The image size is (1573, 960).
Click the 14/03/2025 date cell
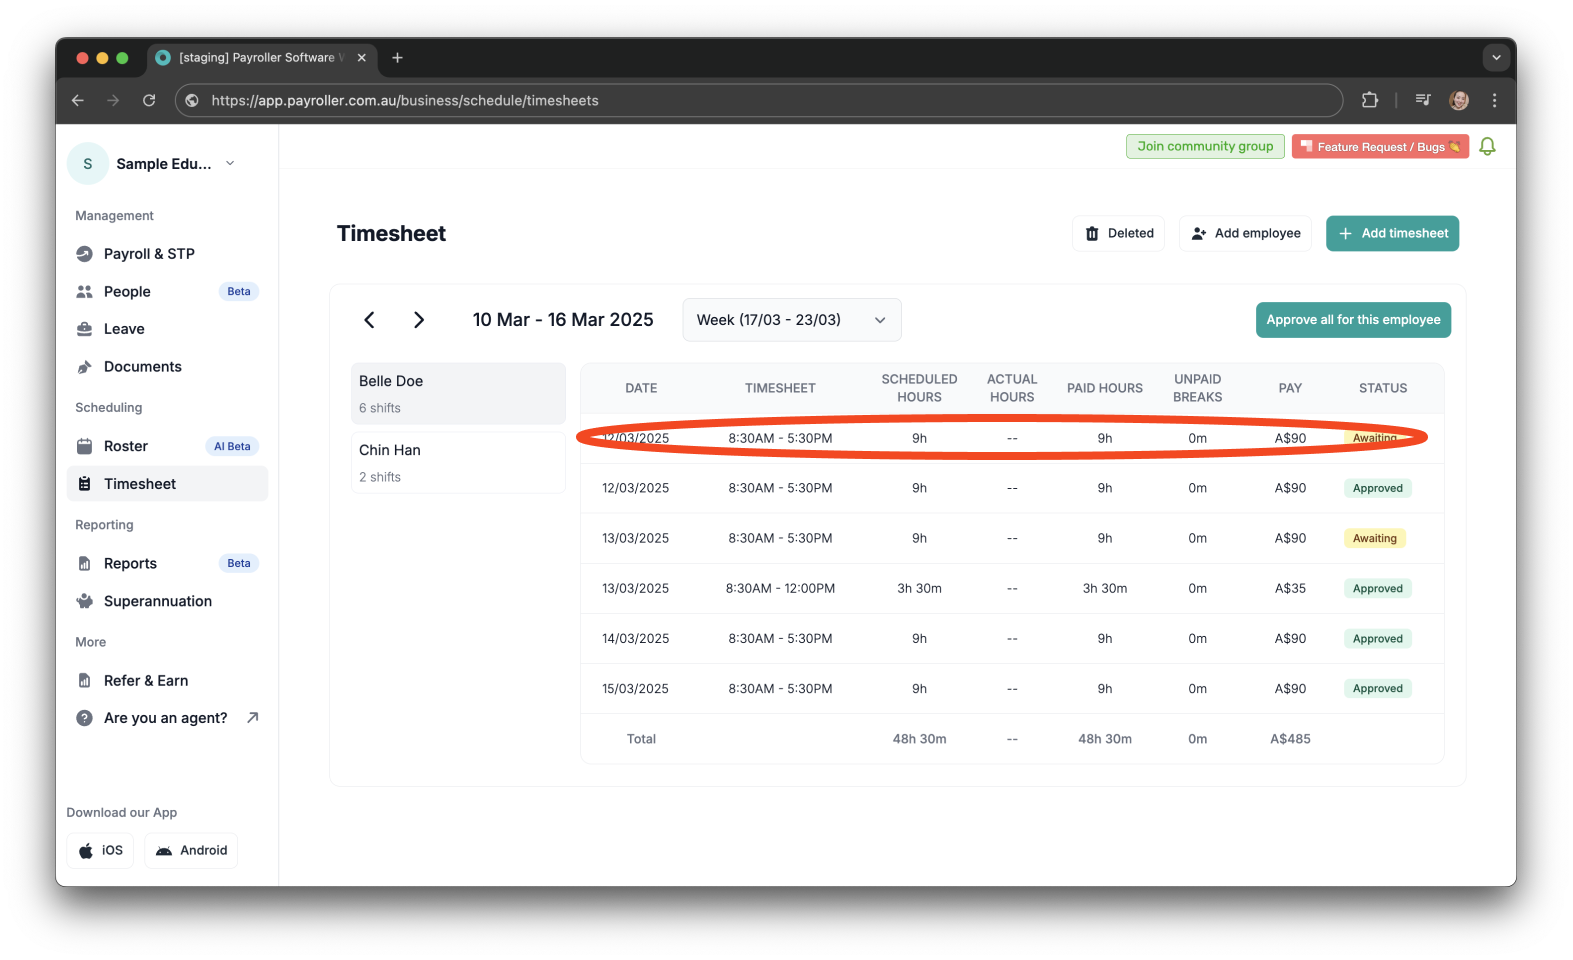[x=636, y=638]
